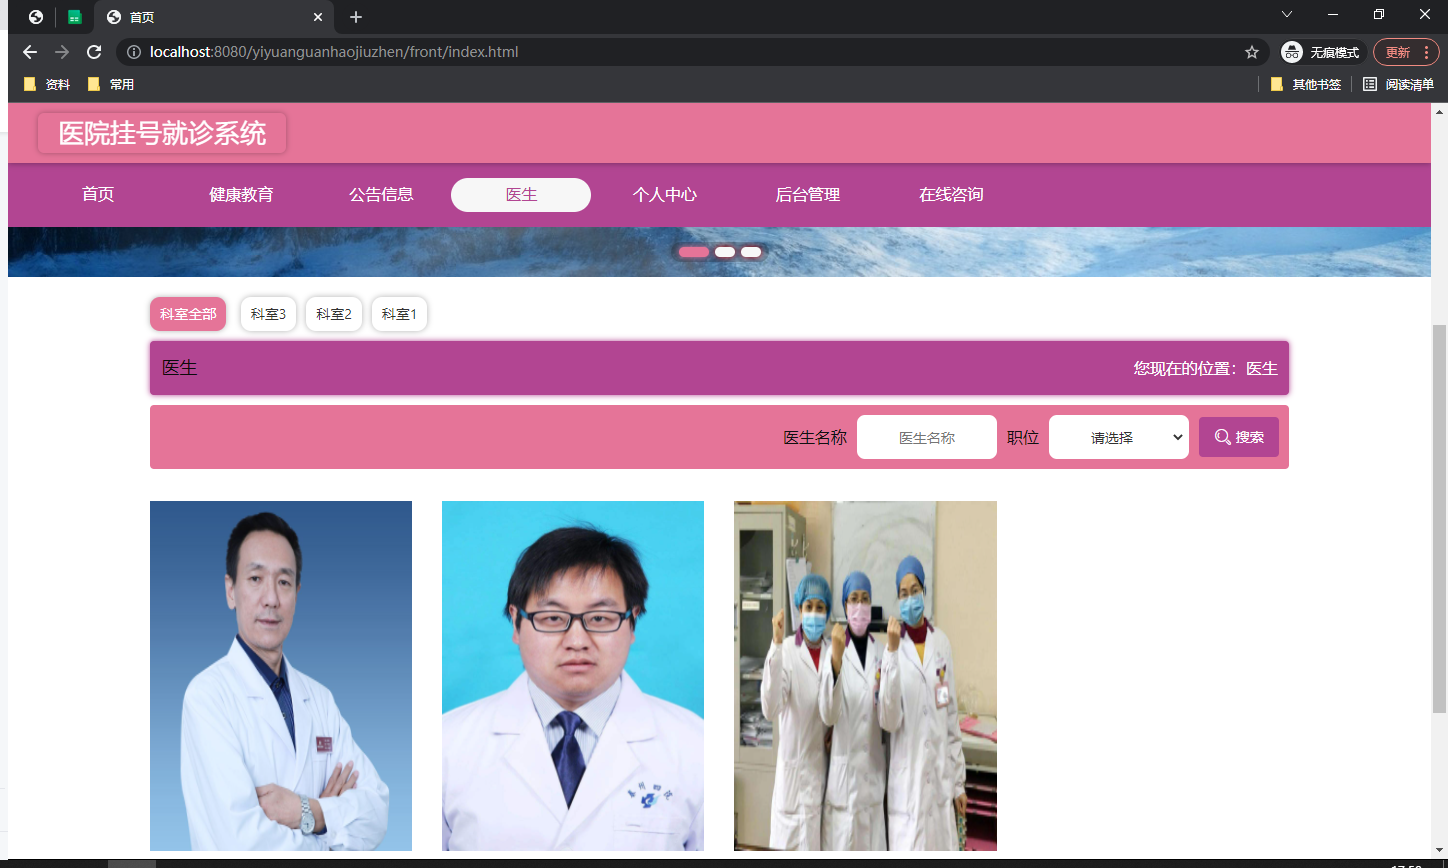Viewport: 1448px width, 868px height.
Task: Click the 更新 browser update button
Action: [1406, 52]
